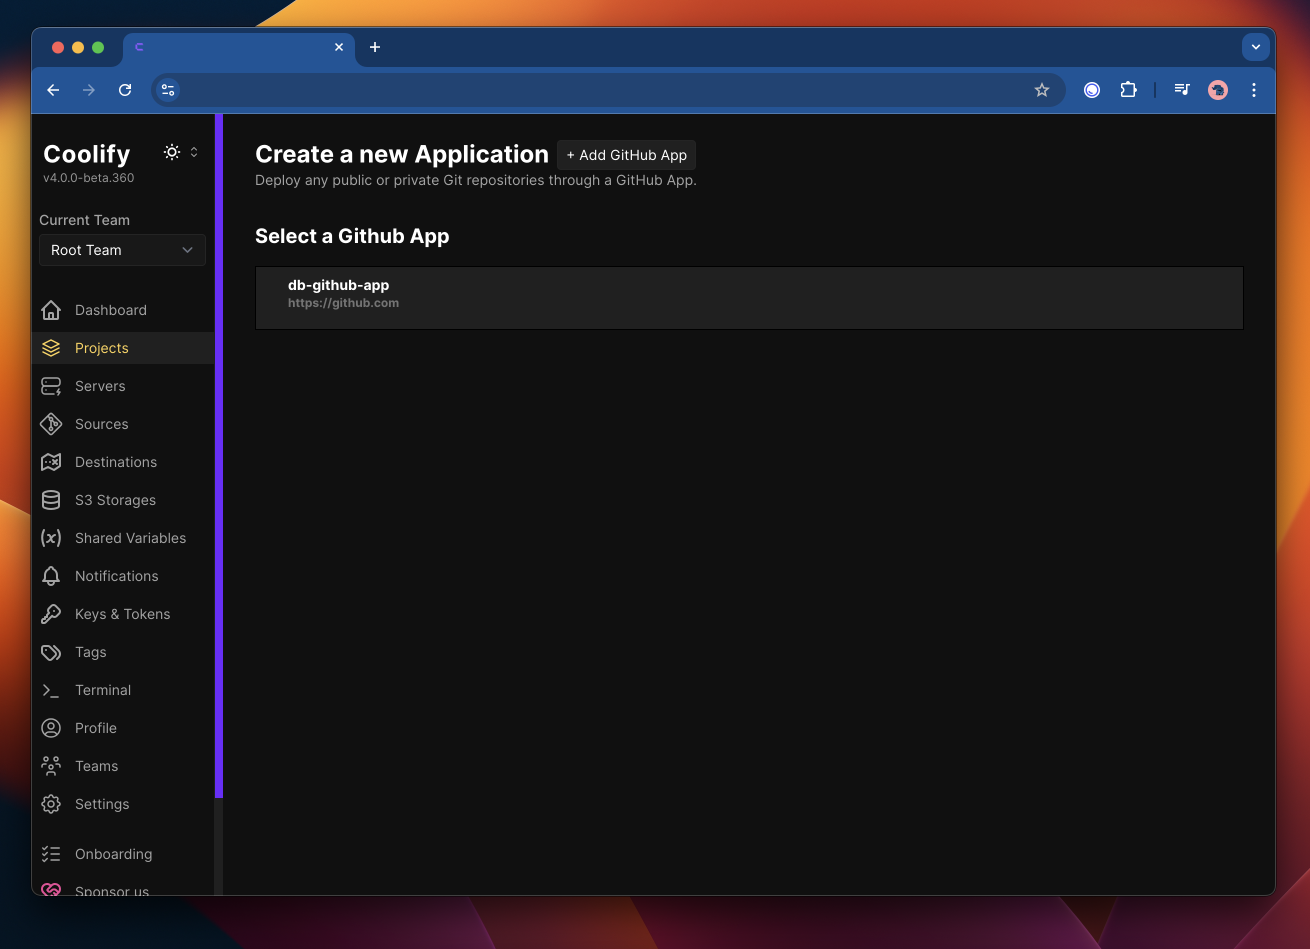Viewport: 1310px width, 949px height.
Task: Select the db-github-app card
Action: 749,298
